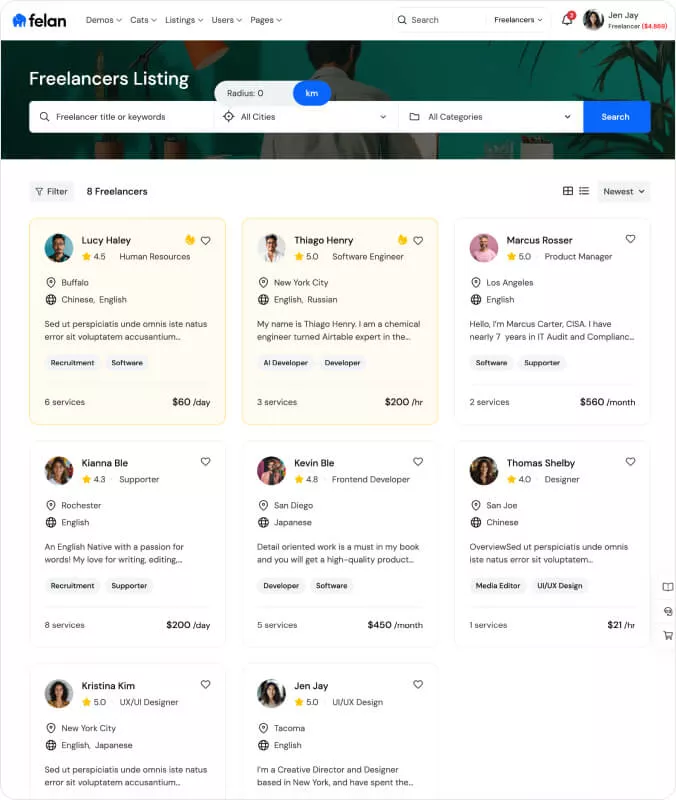Open the Newest sort dropdown
This screenshot has width=676, height=800.
coord(623,191)
